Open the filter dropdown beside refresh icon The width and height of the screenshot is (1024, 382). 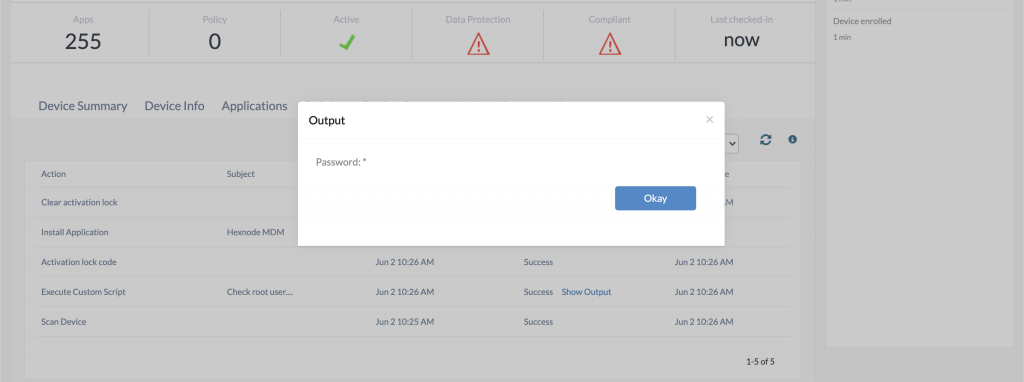(731, 143)
